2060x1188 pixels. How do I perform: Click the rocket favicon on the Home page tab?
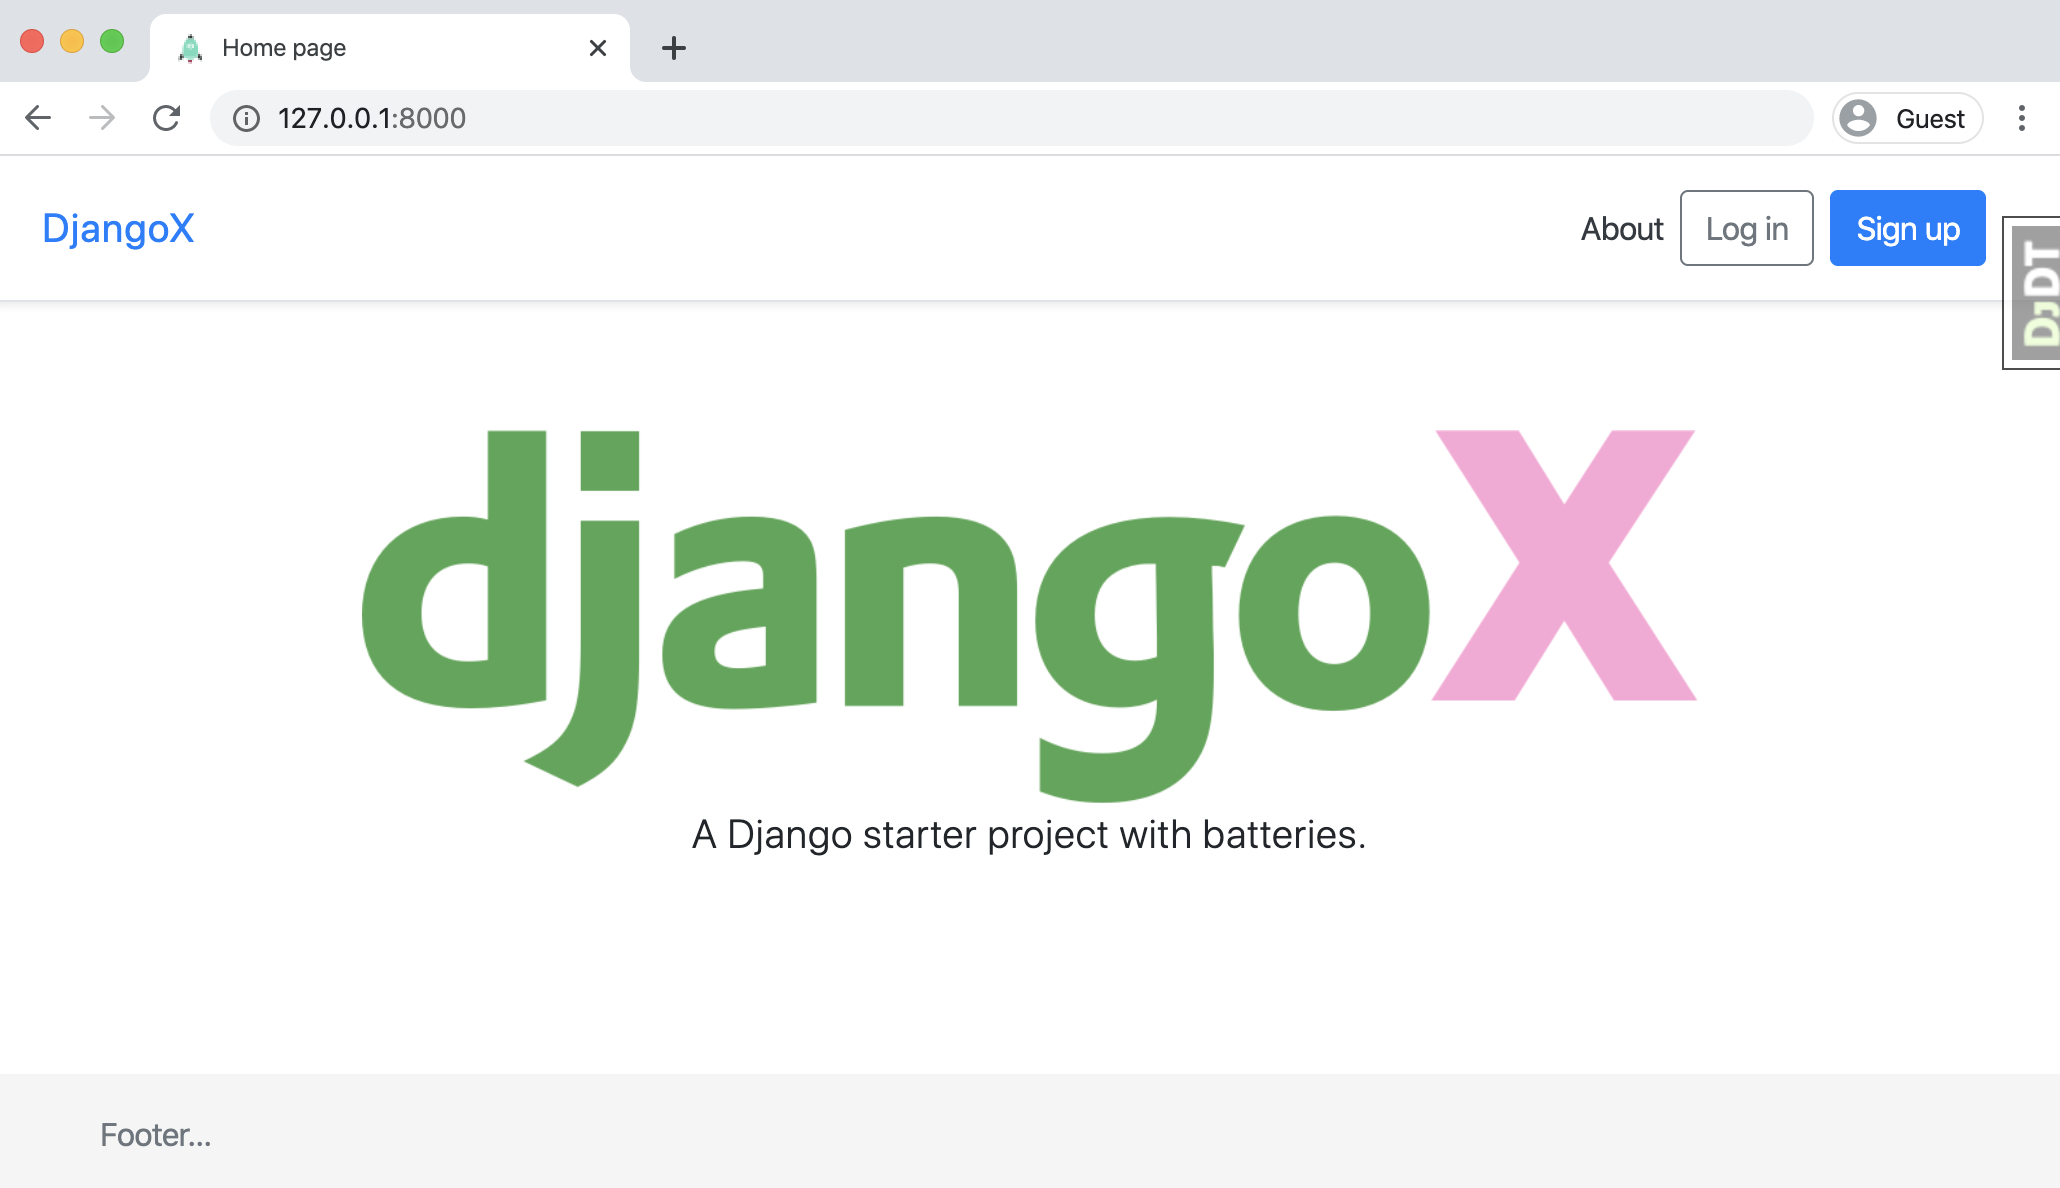coord(190,47)
